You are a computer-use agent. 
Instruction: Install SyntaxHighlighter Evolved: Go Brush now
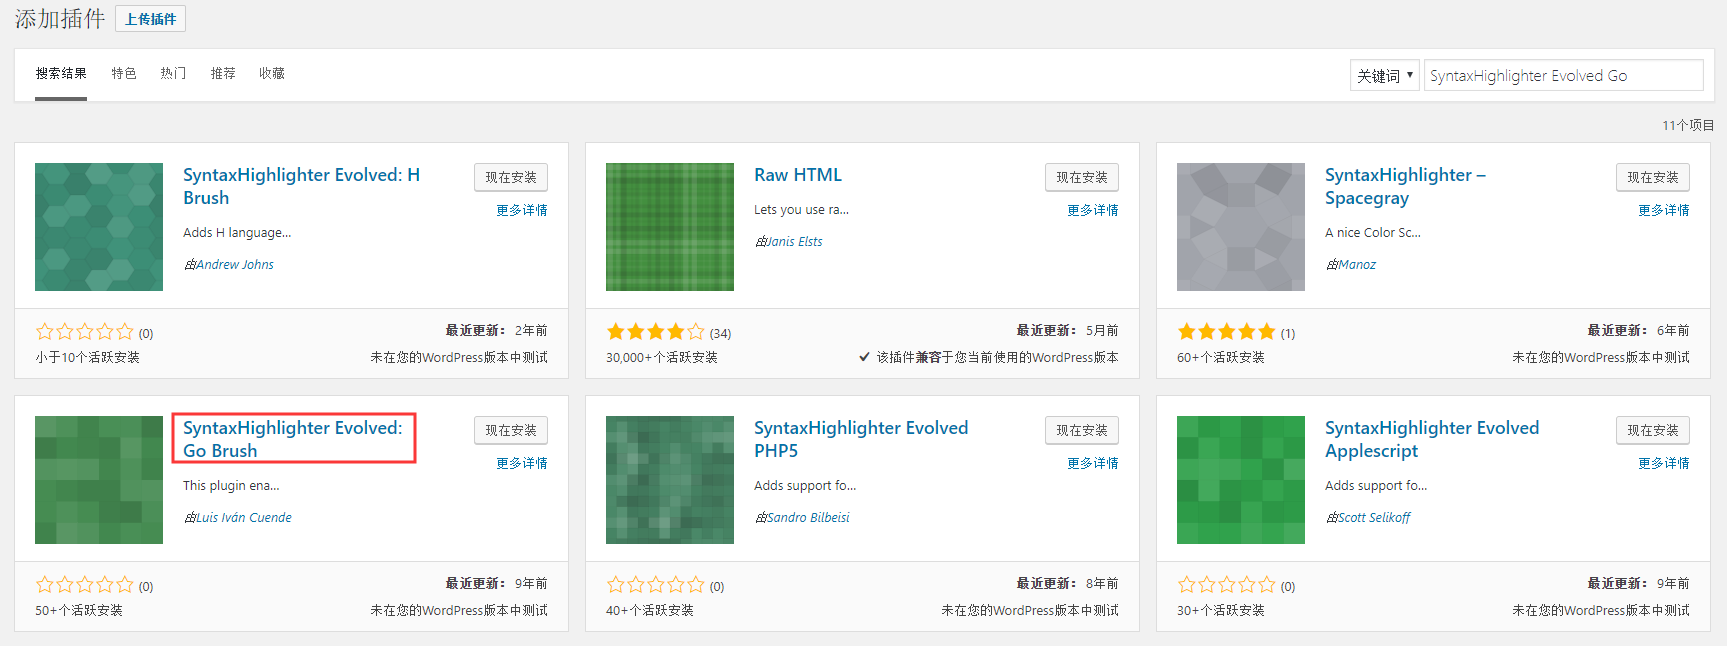click(x=511, y=430)
